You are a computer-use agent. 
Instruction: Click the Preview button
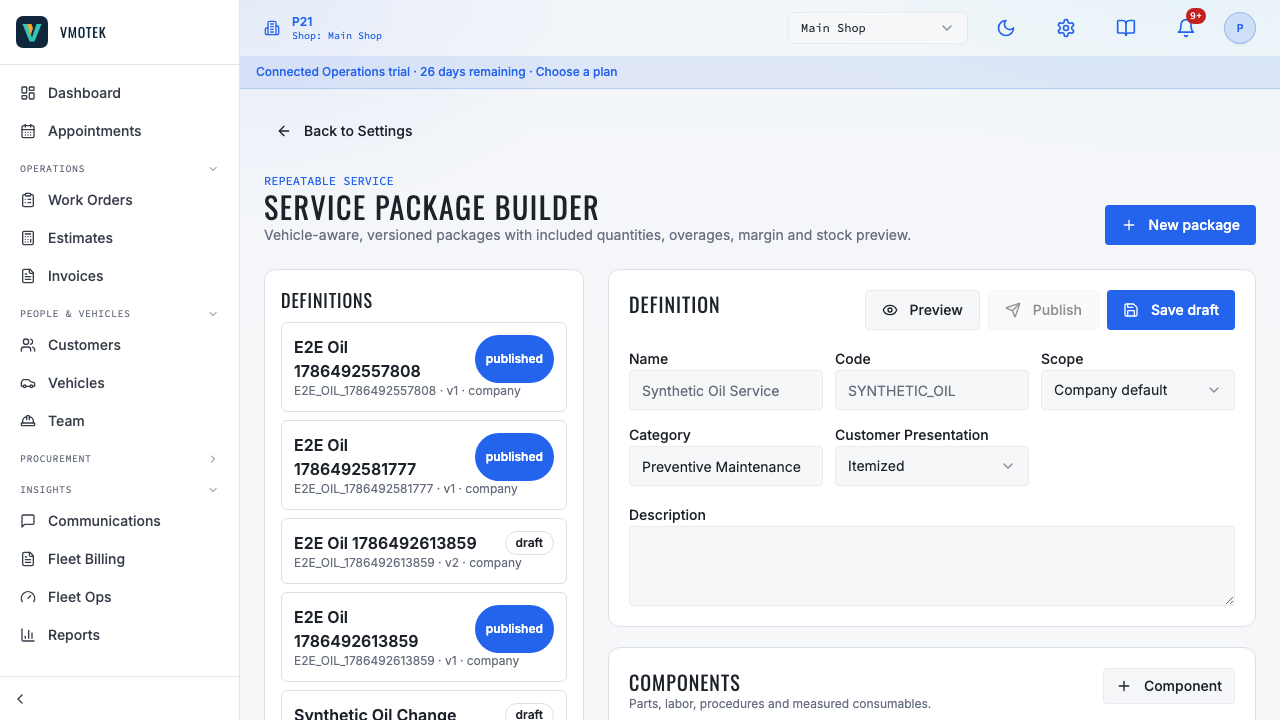click(922, 310)
